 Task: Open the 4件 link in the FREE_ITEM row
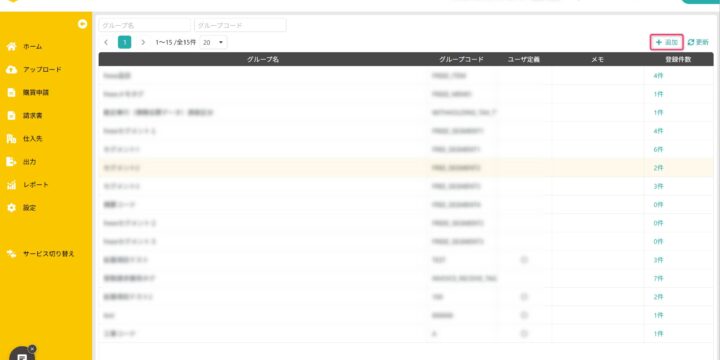pos(658,76)
